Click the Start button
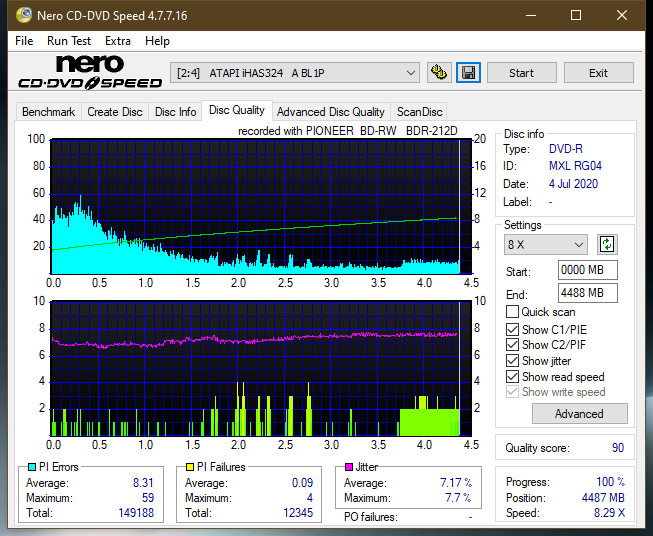Image resolution: width=653 pixels, height=536 pixels. click(521, 73)
